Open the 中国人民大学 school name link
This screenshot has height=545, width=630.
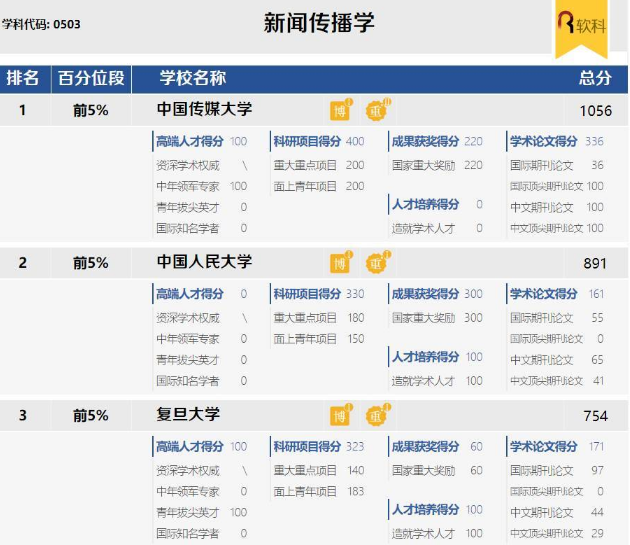pyautogui.click(x=205, y=262)
